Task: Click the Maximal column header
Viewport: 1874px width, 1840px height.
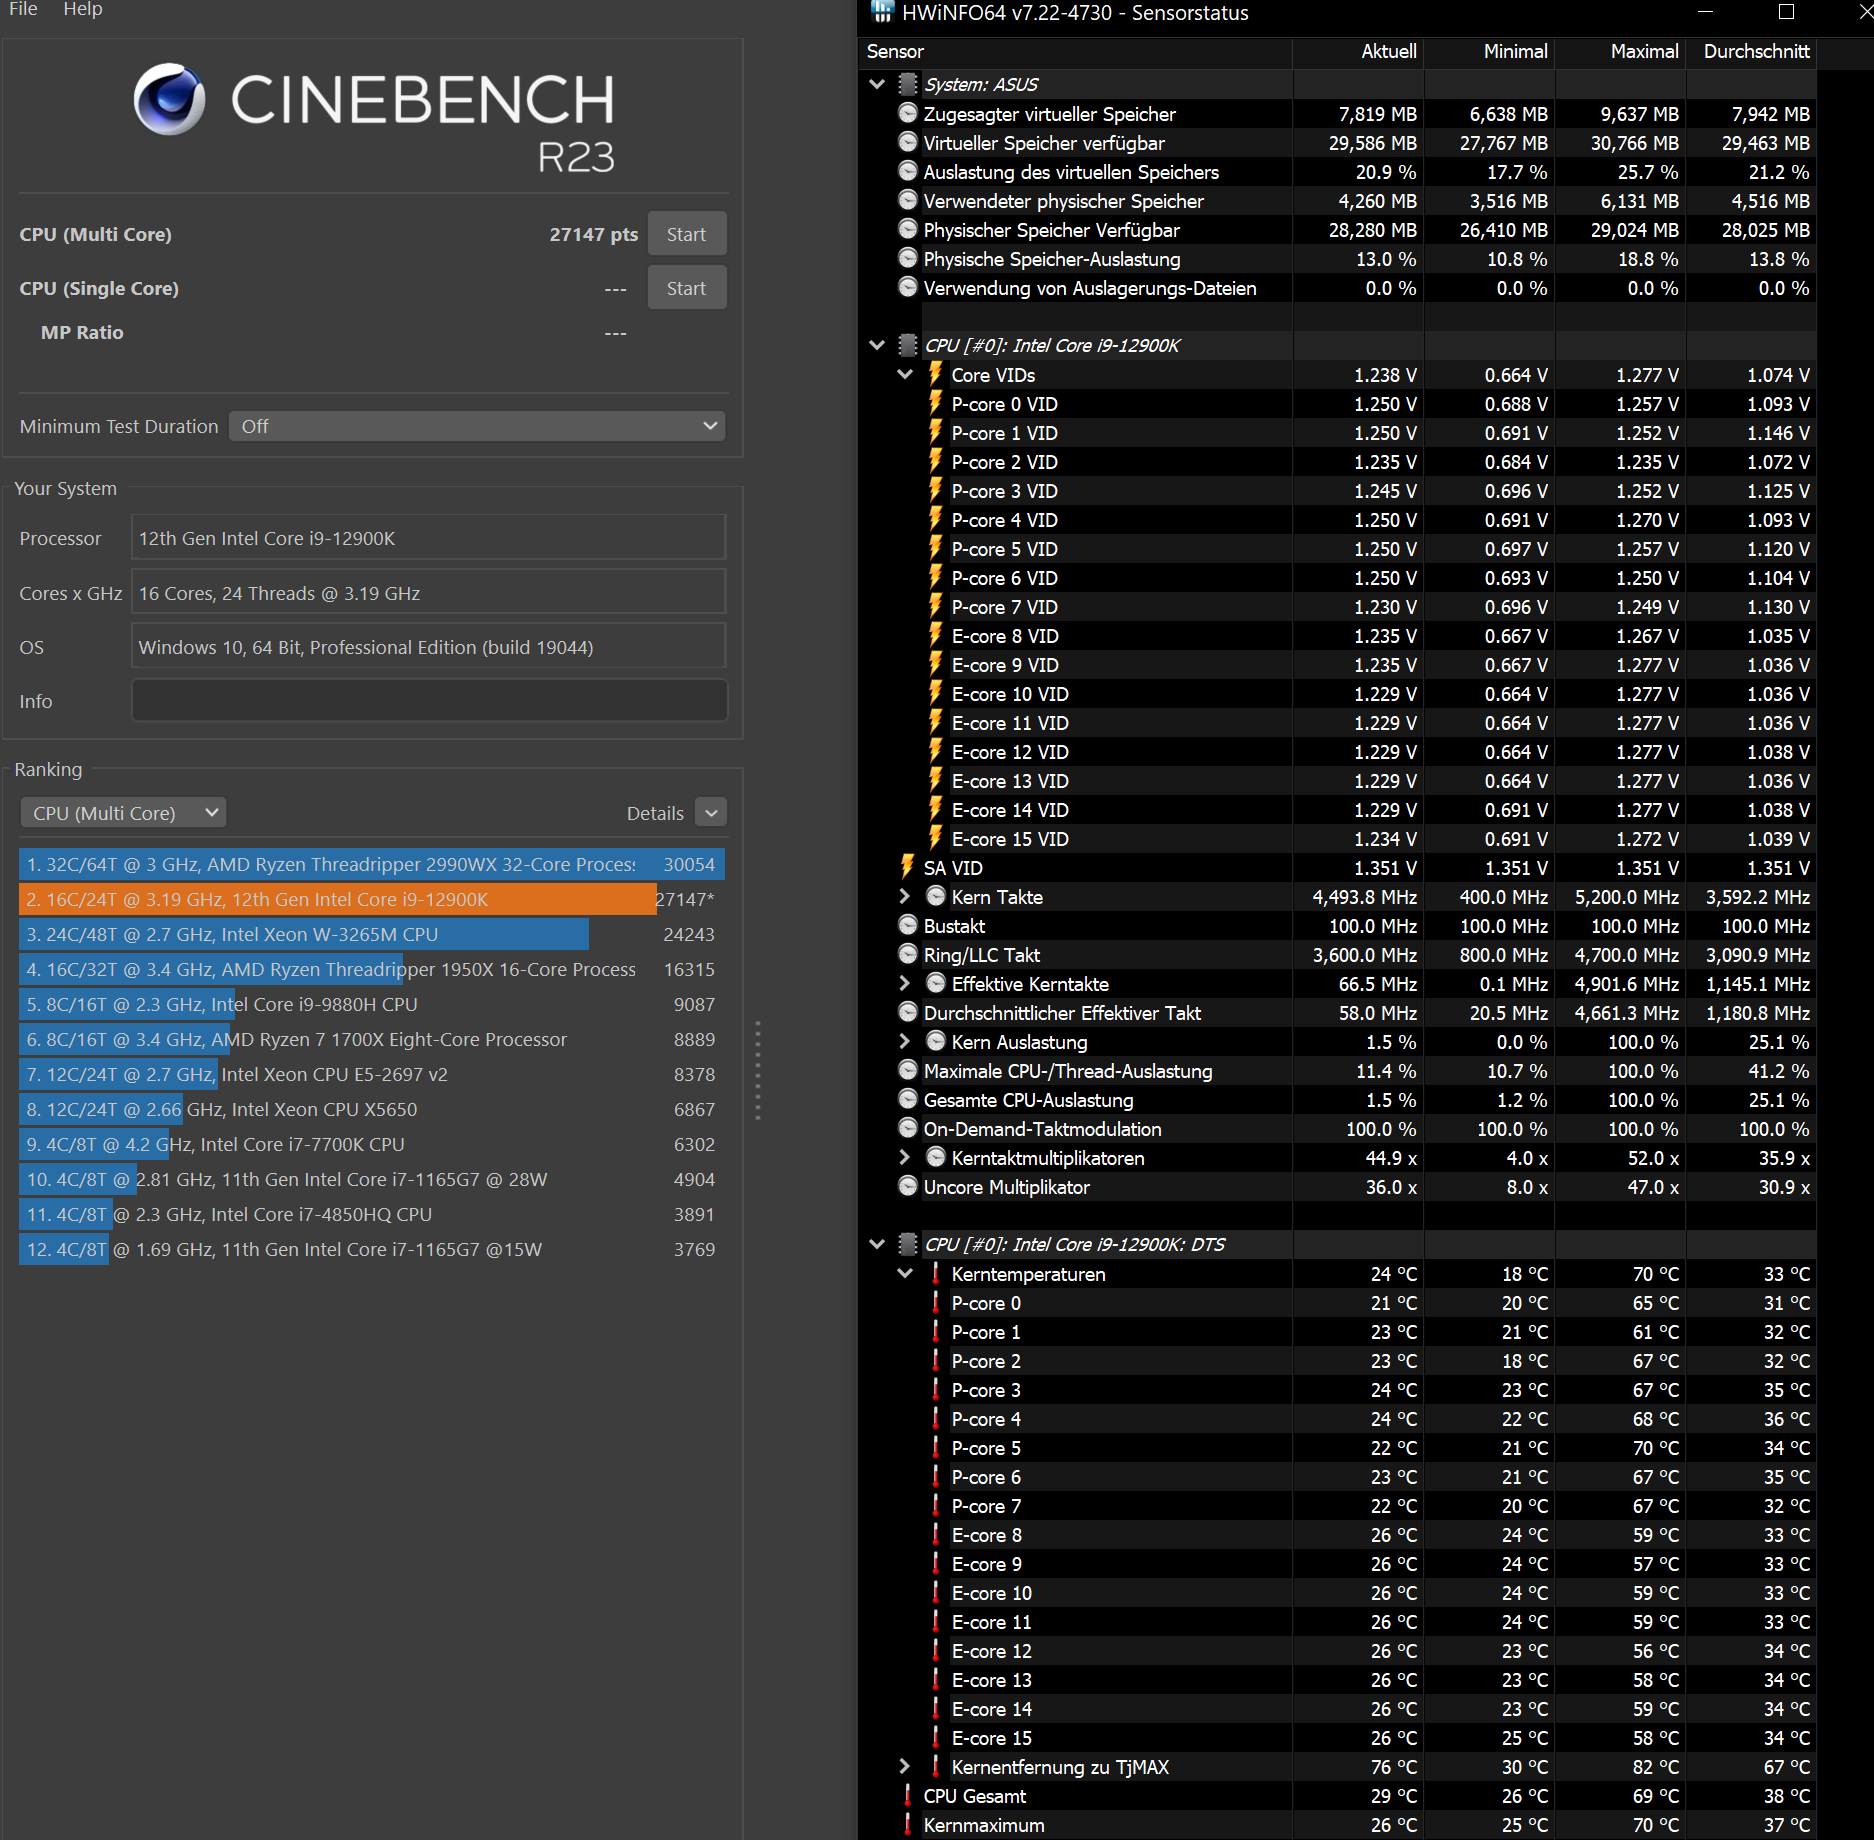Action: coord(1620,51)
